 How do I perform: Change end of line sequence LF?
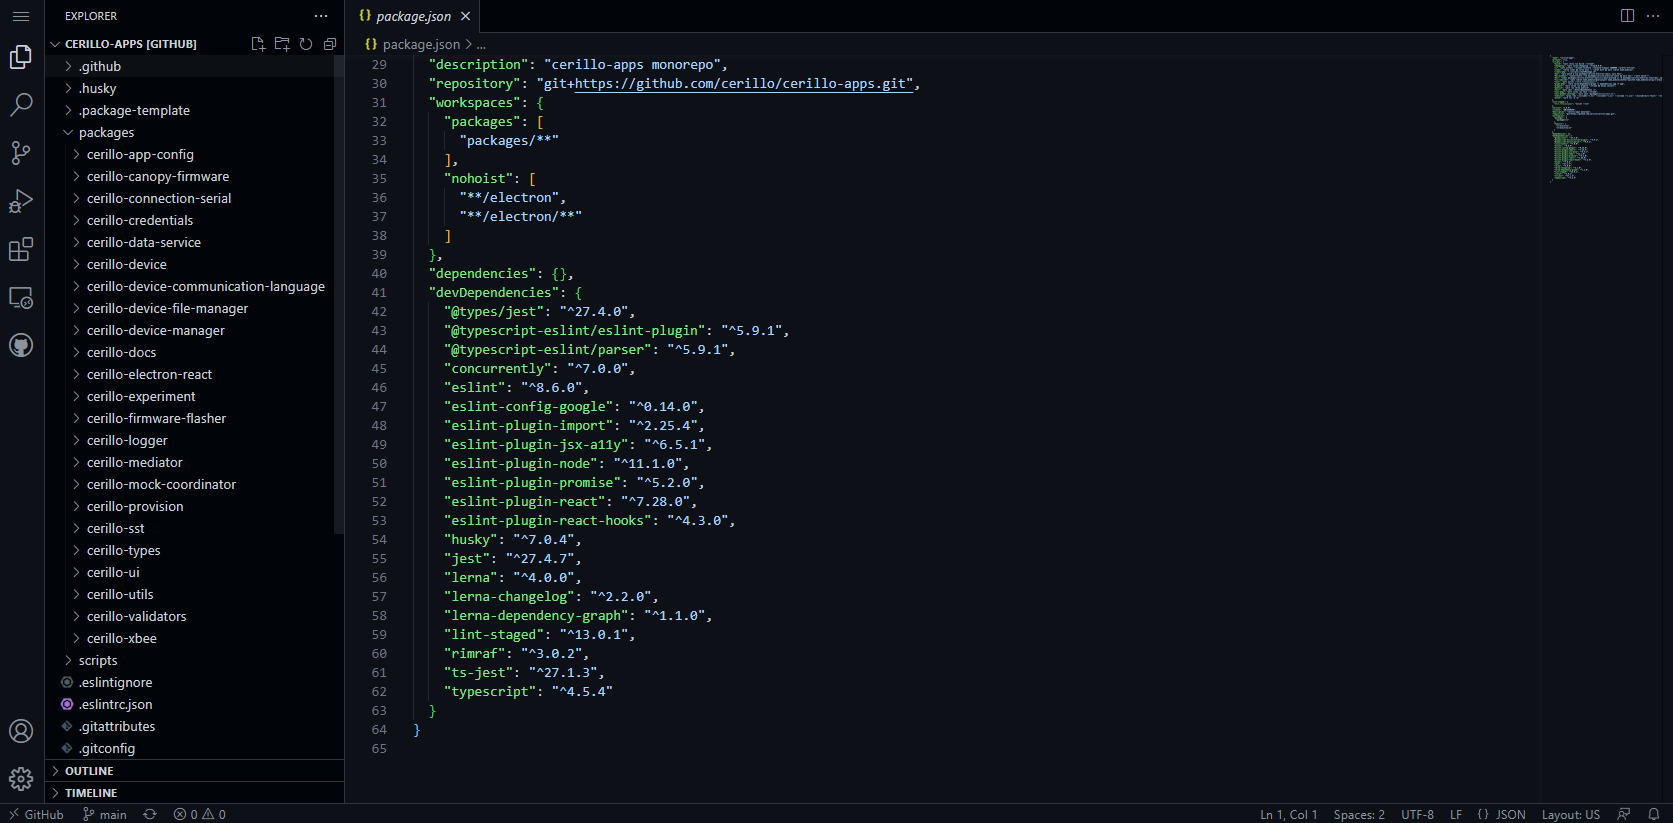coord(1456,814)
